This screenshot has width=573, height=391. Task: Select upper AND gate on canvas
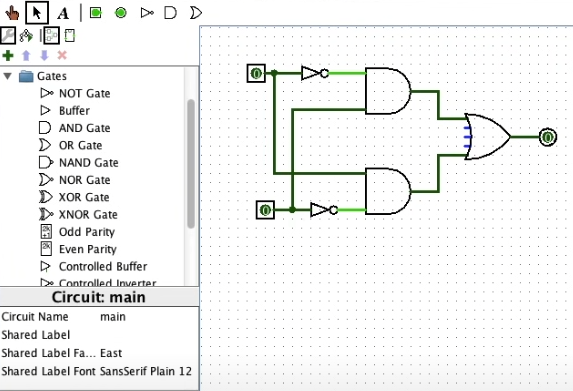(388, 91)
